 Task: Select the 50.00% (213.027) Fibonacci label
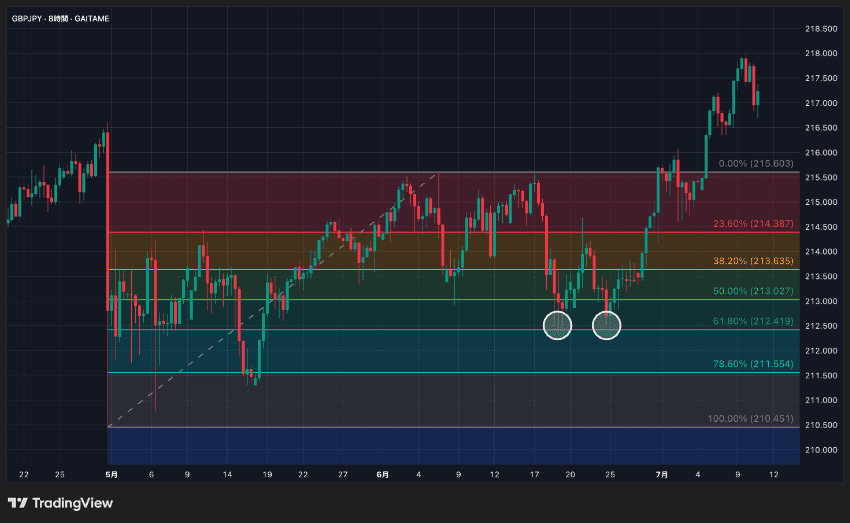[x=753, y=291]
